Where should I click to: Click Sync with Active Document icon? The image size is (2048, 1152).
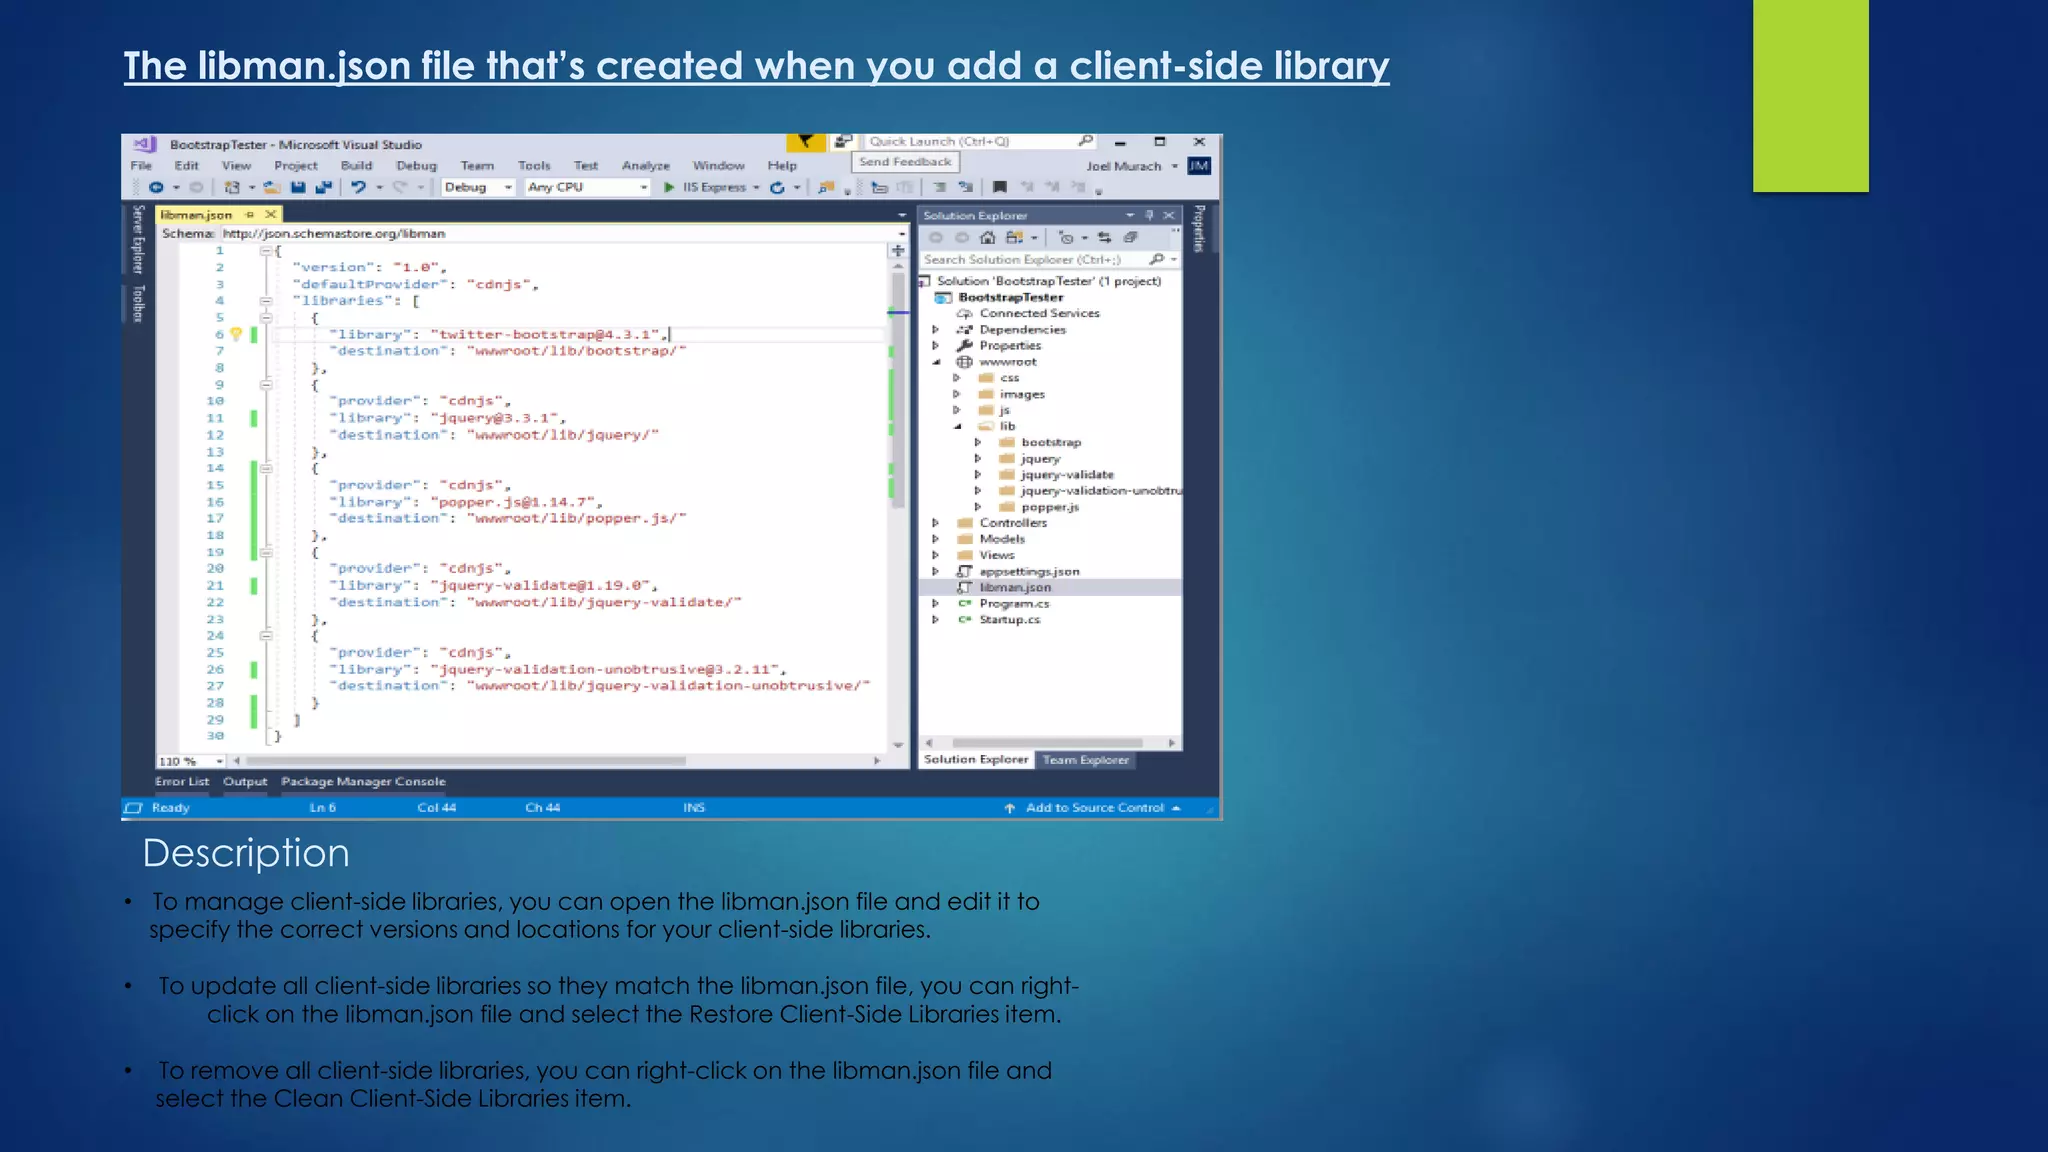click(x=1104, y=238)
